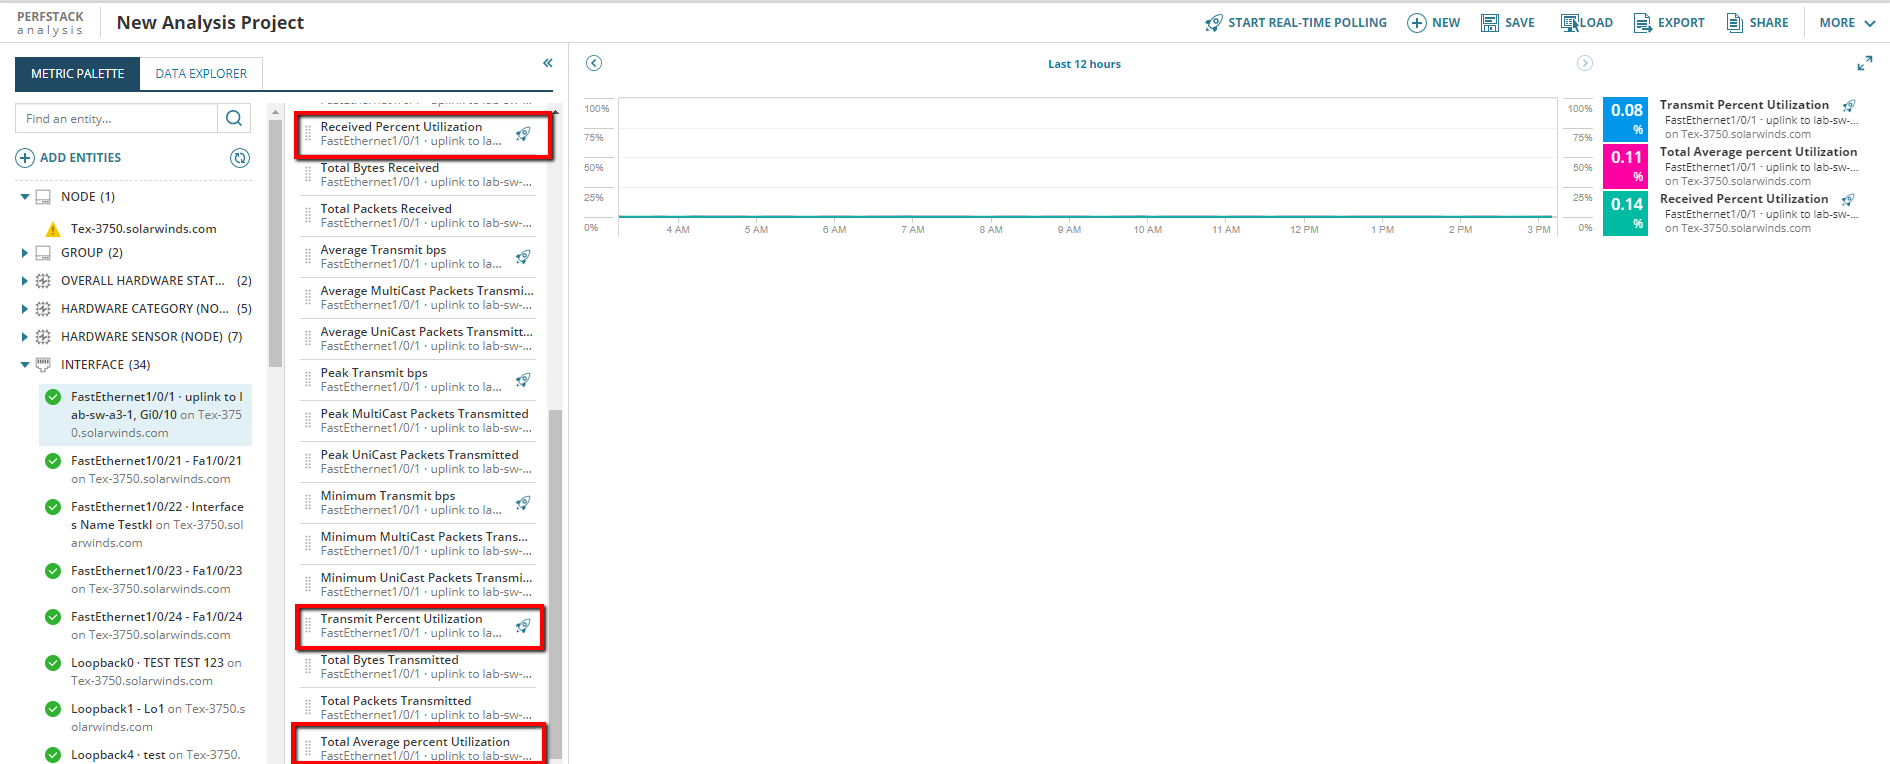Click the warning icon beside Tex-3750.solarwinds.com
Viewport: 1890px width, 764px height.
tap(53, 229)
